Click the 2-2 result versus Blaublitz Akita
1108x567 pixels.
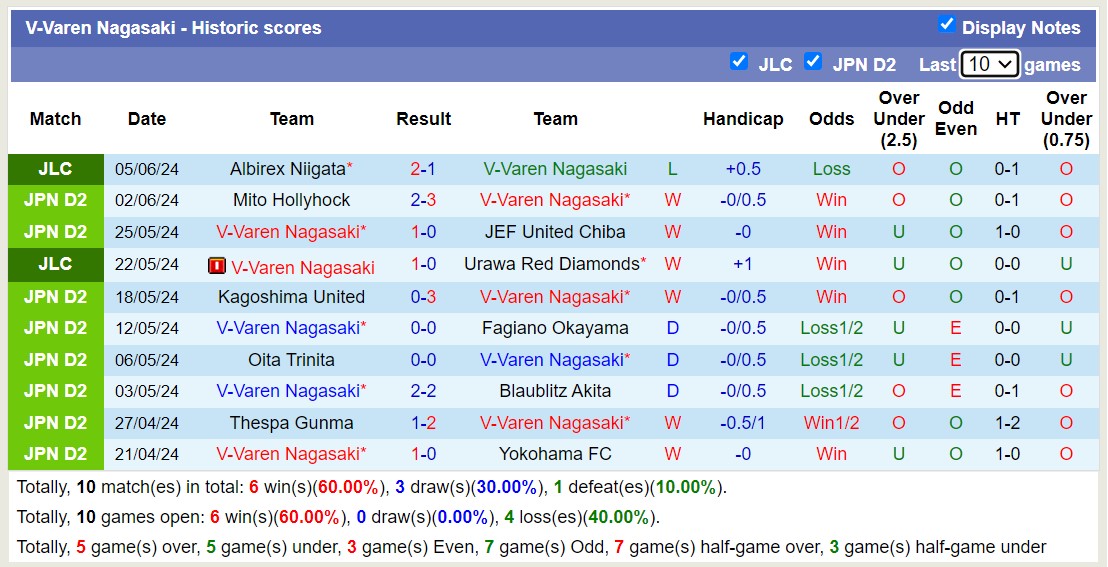click(423, 391)
